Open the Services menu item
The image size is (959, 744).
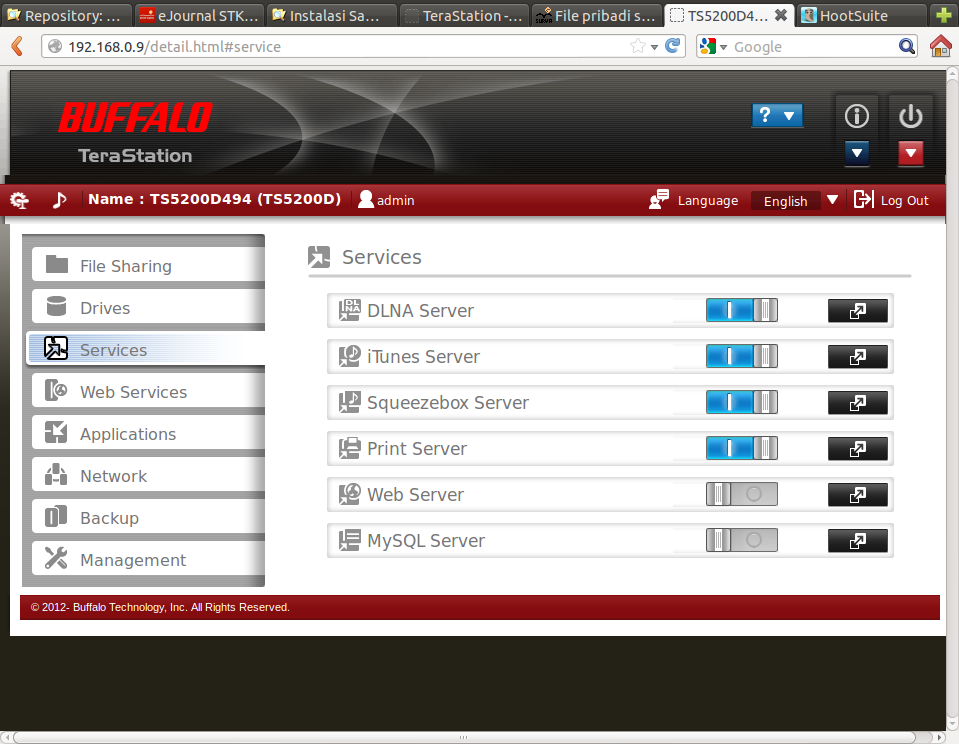[146, 349]
